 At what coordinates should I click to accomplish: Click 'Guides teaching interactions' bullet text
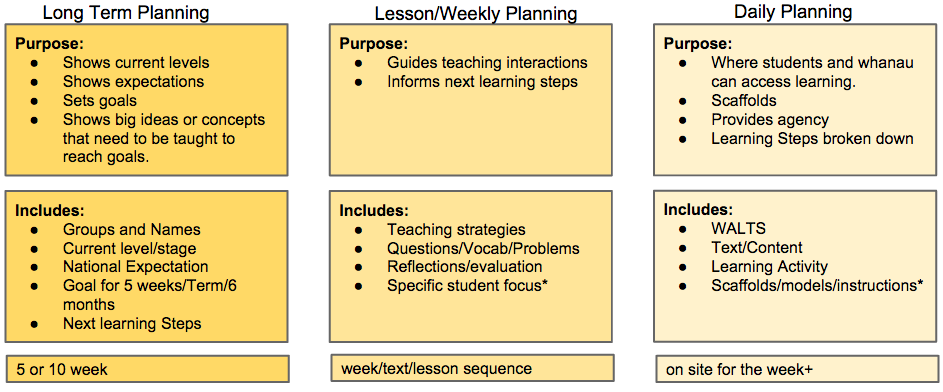487,62
